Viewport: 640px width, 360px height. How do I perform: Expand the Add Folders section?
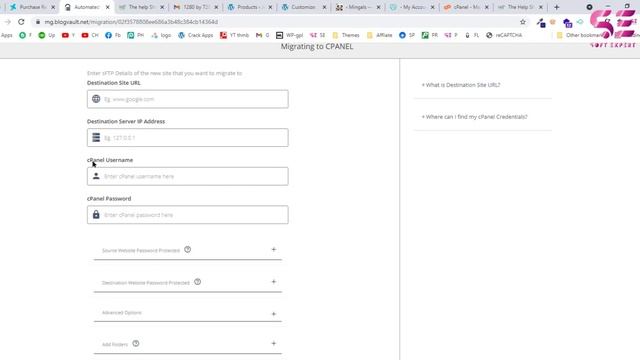point(188,344)
